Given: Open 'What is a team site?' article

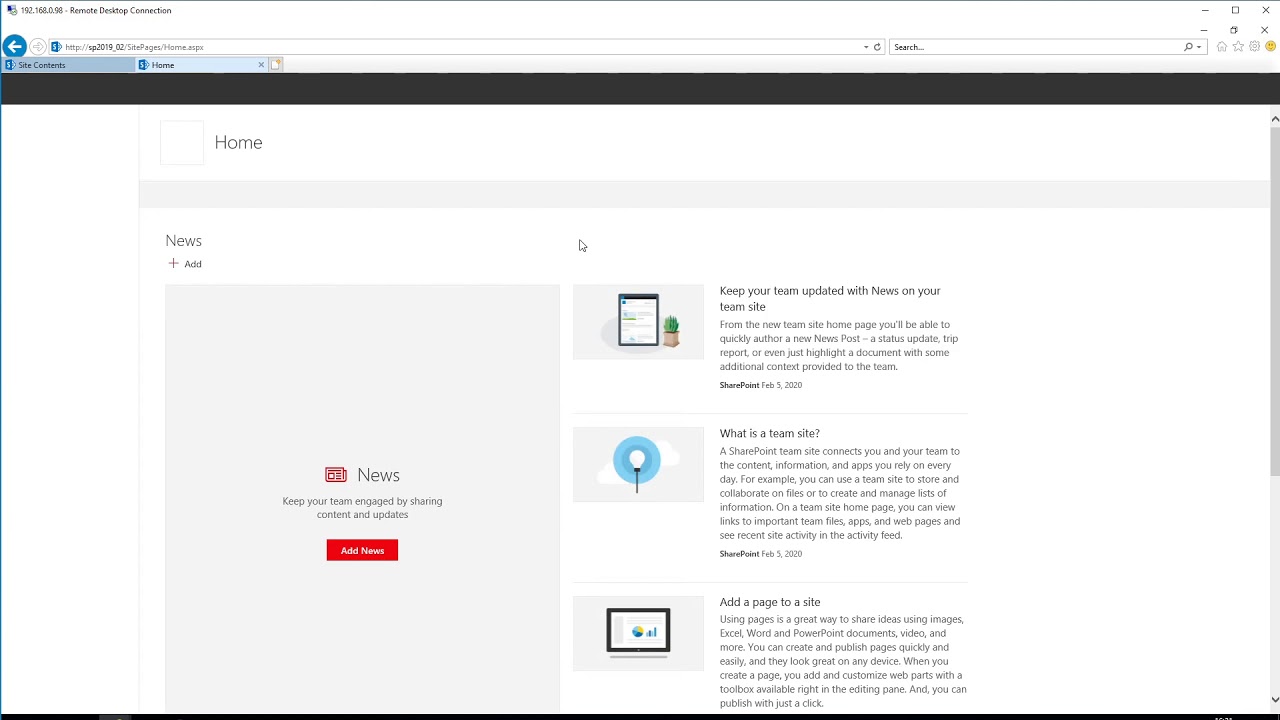Looking at the screenshot, I should pyautogui.click(x=769, y=433).
